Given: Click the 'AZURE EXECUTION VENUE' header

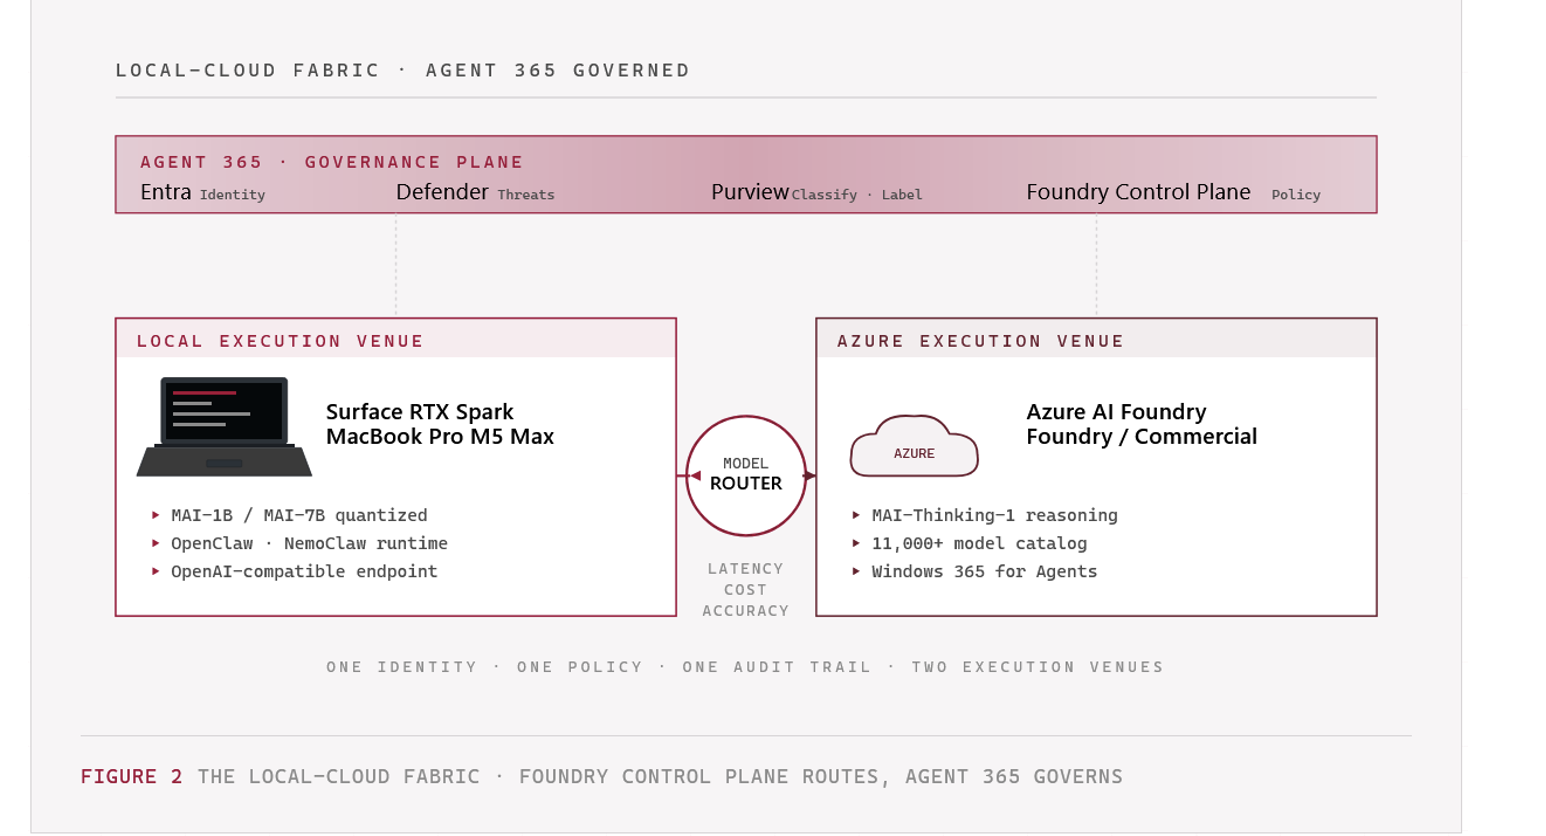Looking at the screenshot, I should [x=981, y=341].
